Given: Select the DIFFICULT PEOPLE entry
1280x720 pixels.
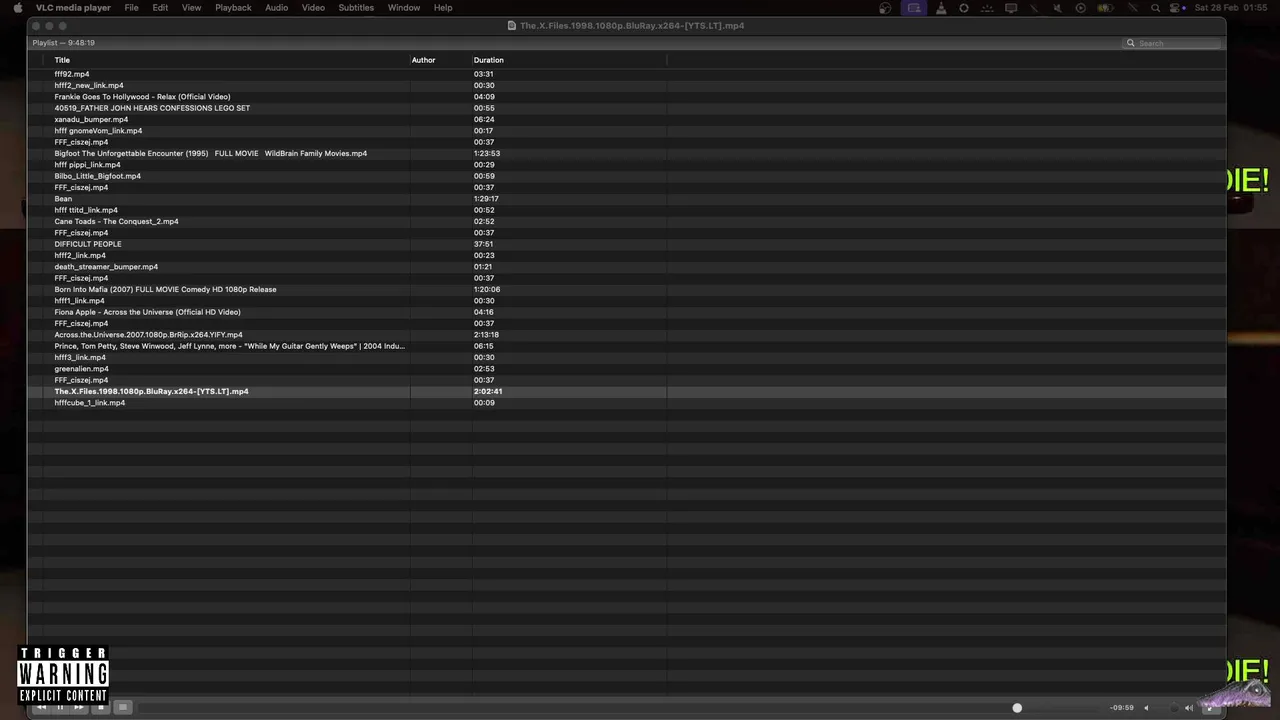Looking at the screenshot, I should click(x=88, y=244).
